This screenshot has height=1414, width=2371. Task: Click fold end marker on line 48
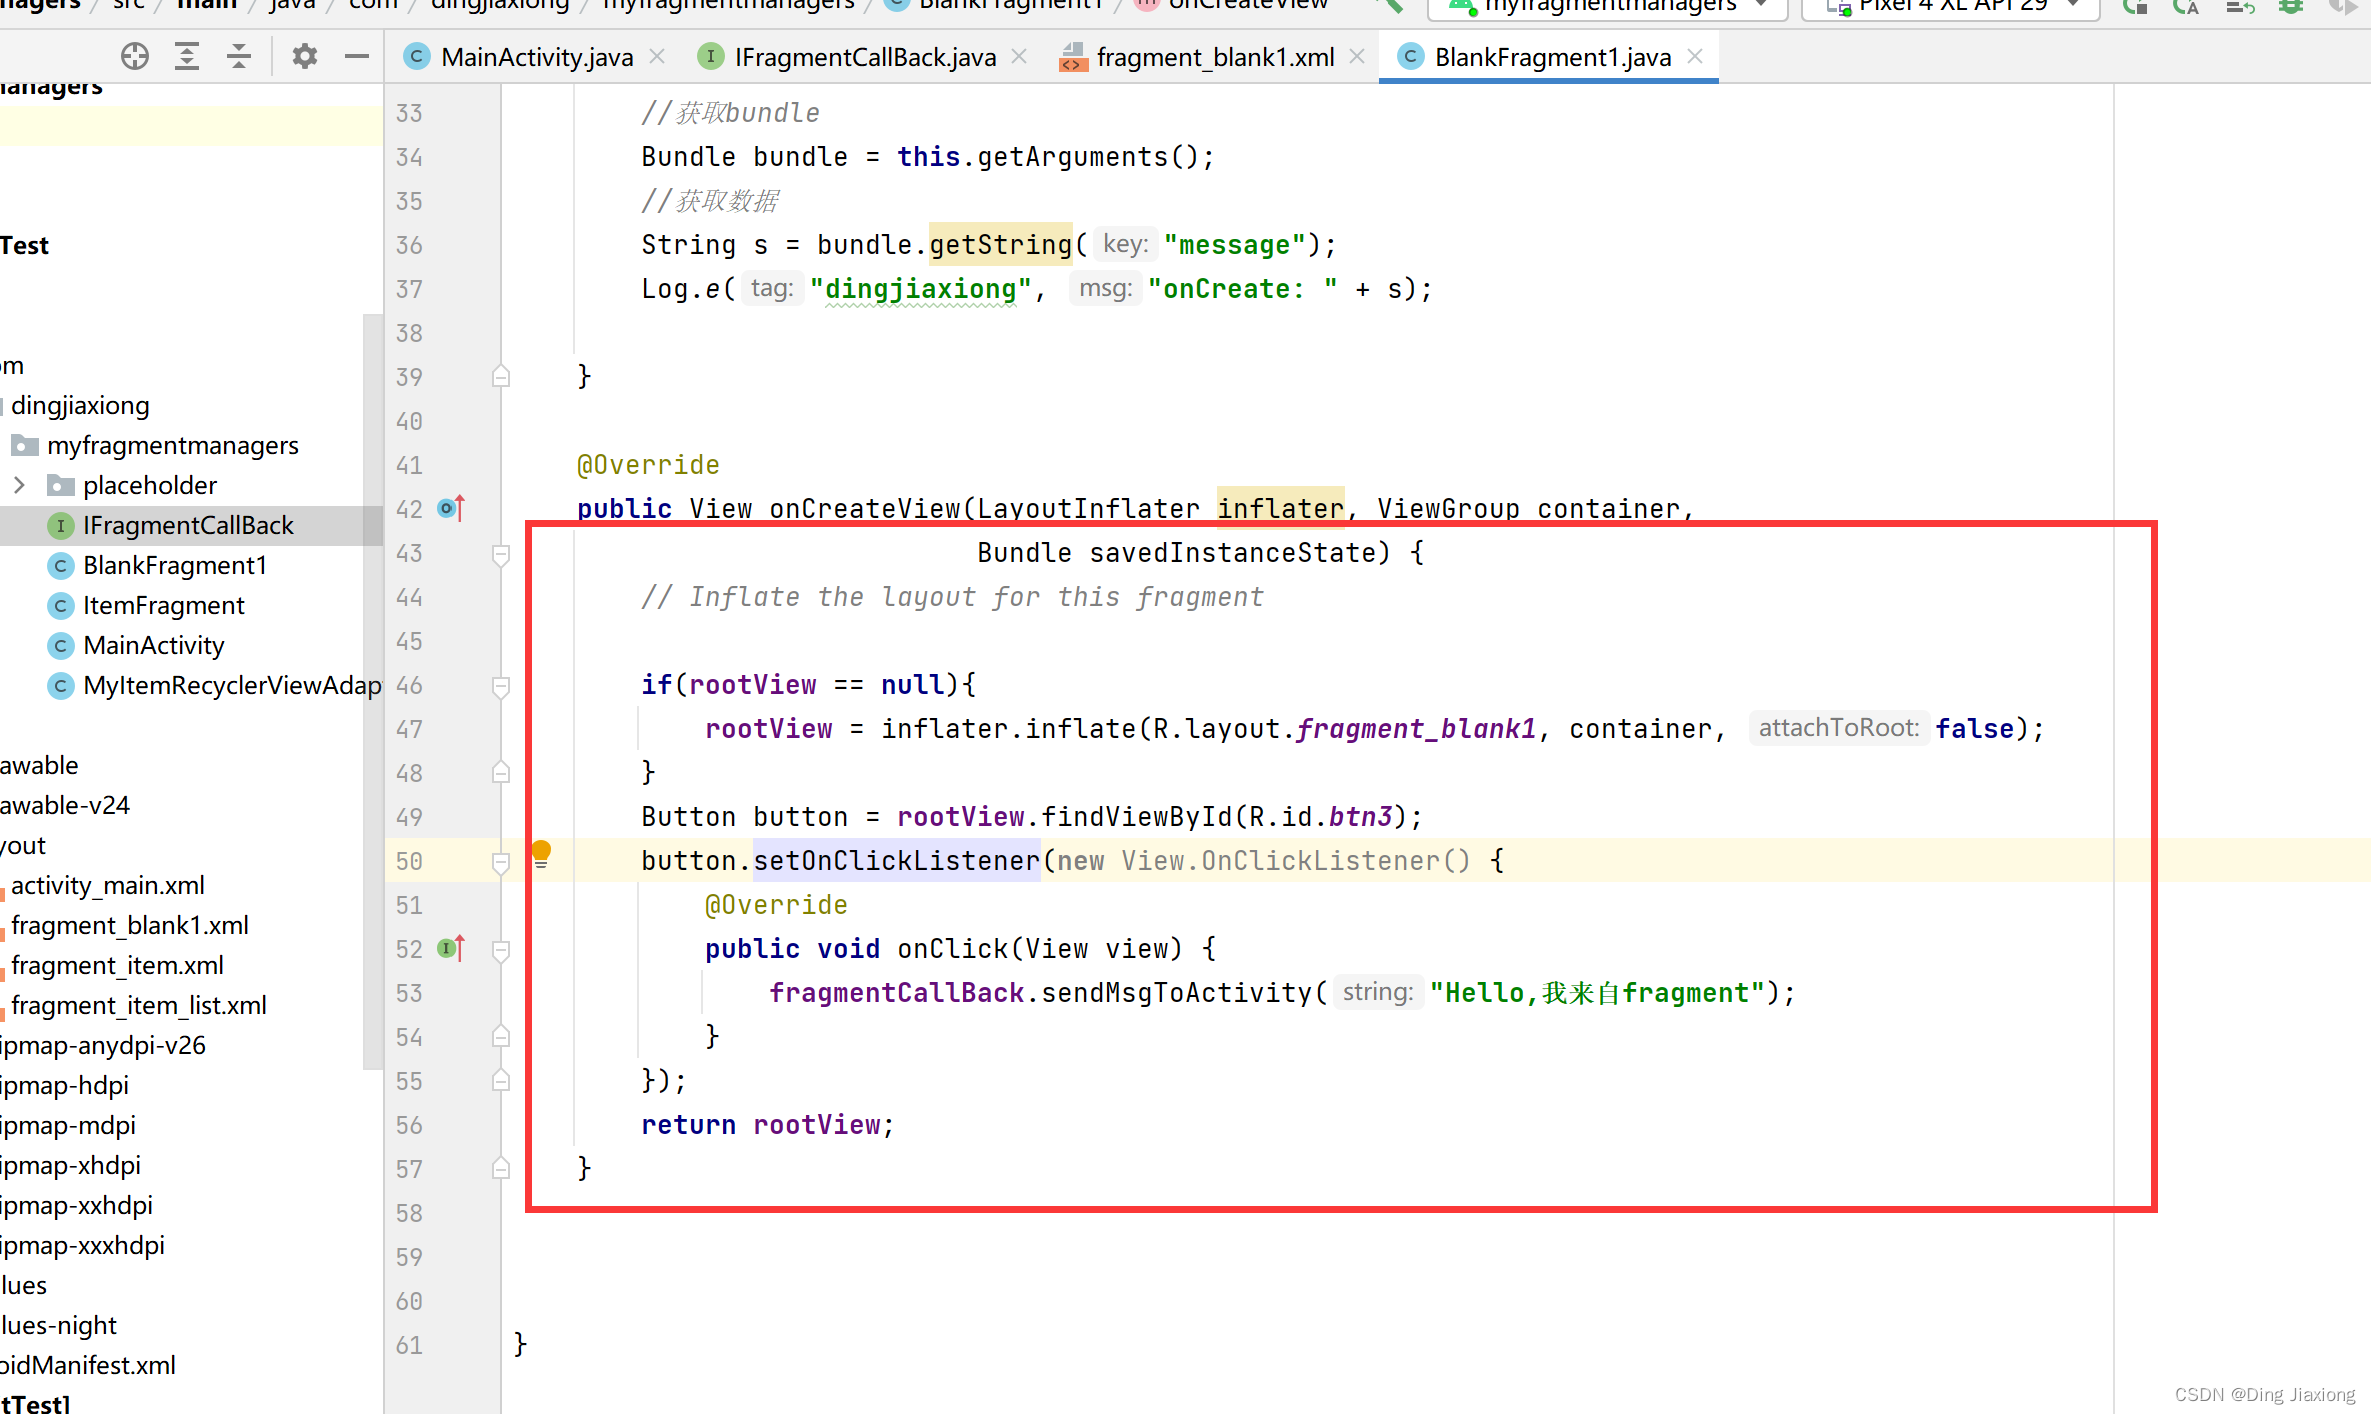pyautogui.click(x=501, y=772)
